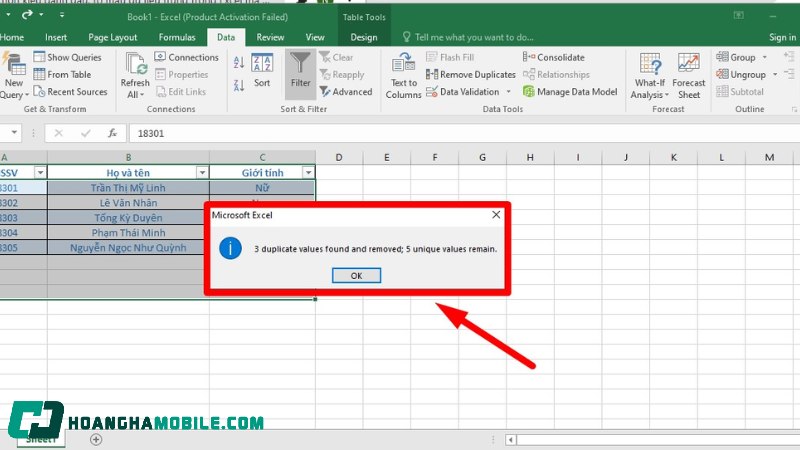The image size is (800, 450).
Task: Open the Forecast Sheet tool
Action: click(689, 76)
